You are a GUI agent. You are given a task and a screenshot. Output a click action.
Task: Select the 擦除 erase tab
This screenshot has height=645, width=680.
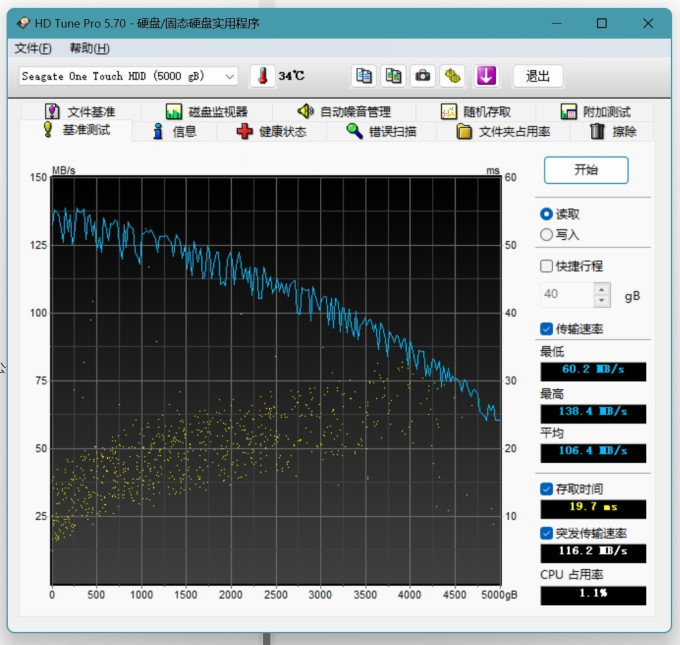coord(614,131)
